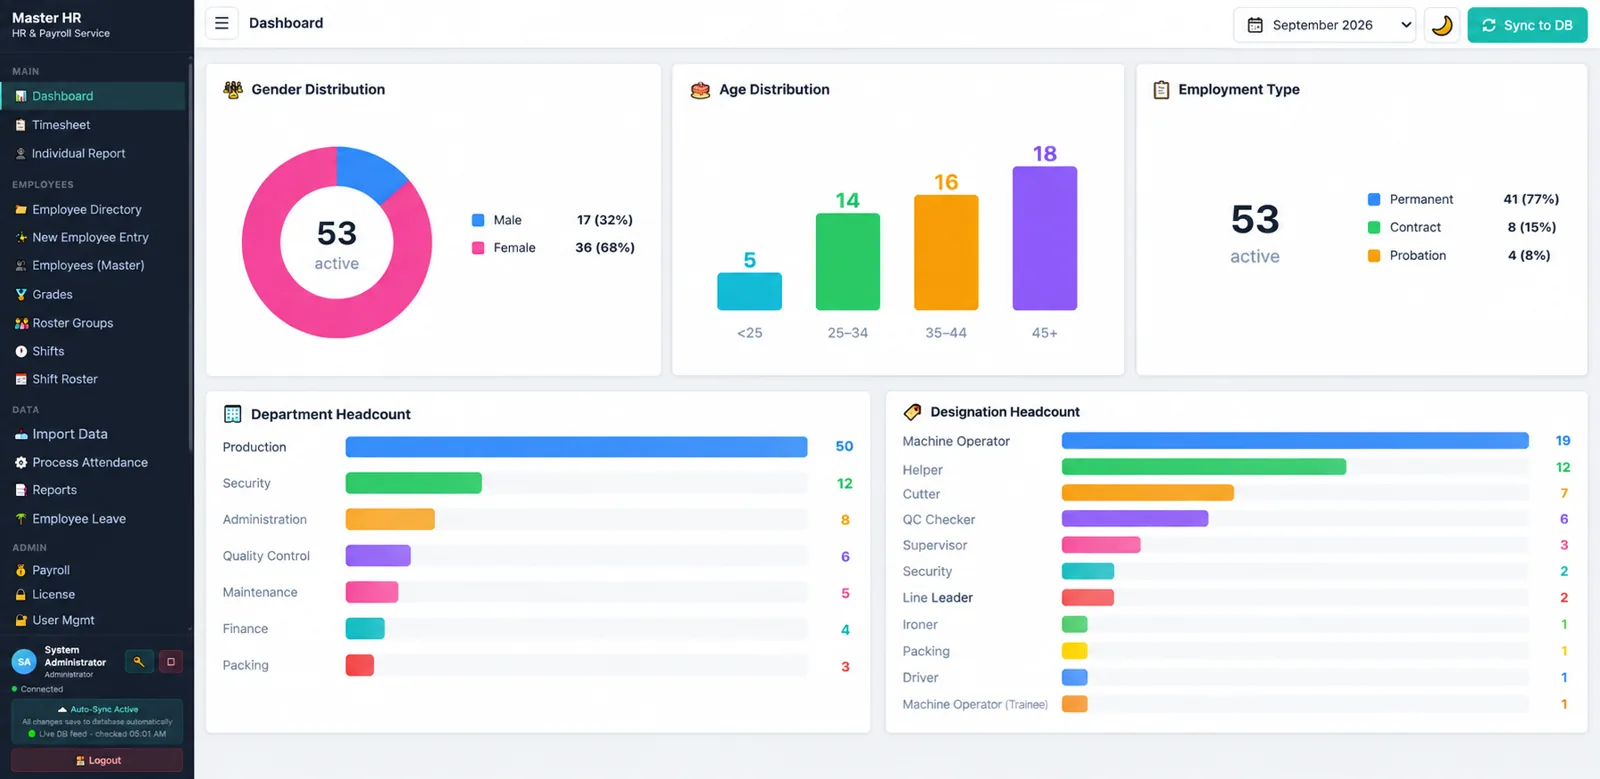Click 'Driver' designation label

point(920,678)
